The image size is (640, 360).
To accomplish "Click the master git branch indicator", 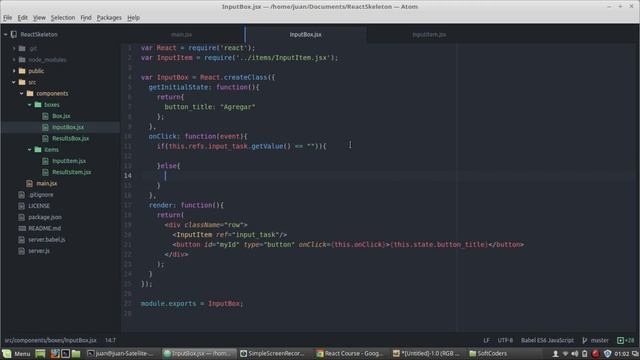I will pyautogui.click(x=595, y=340).
